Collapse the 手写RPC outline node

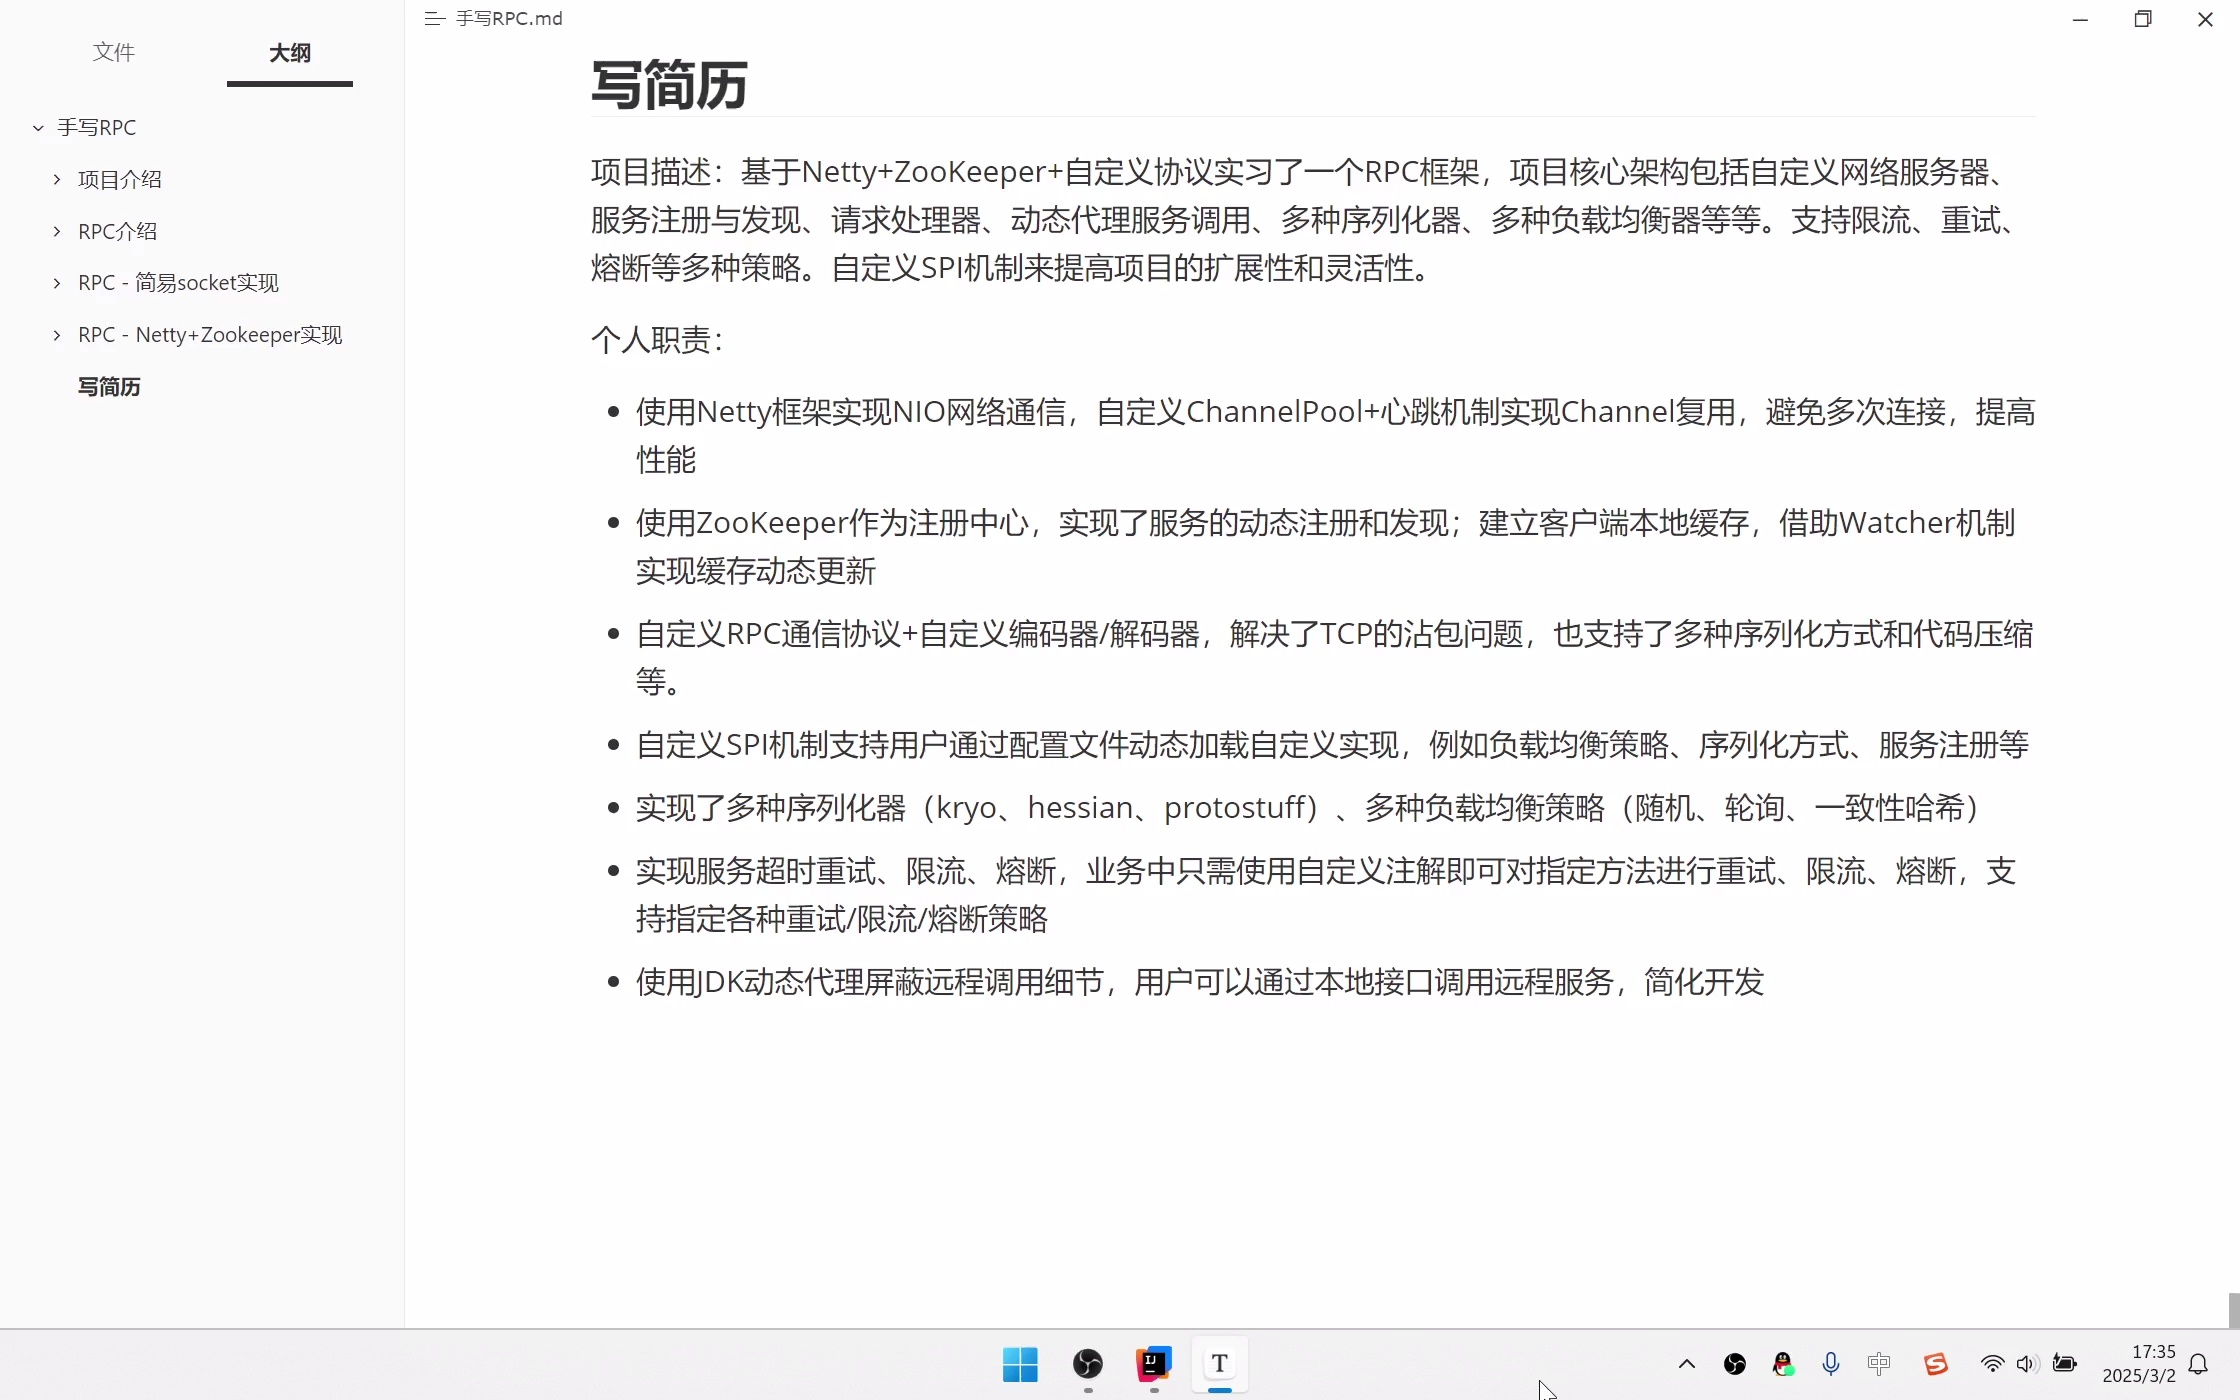[37, 127]
